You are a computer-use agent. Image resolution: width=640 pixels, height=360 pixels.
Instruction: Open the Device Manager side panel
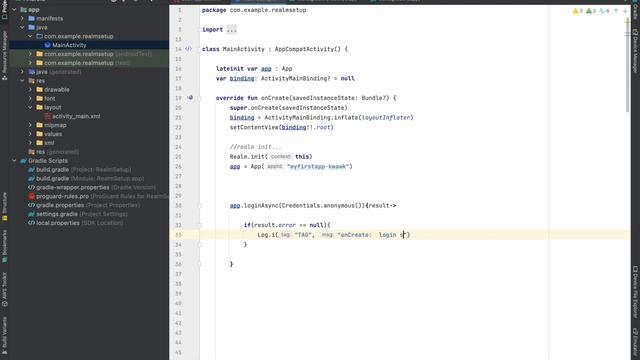pyautogui.click(x=635, y=51)
